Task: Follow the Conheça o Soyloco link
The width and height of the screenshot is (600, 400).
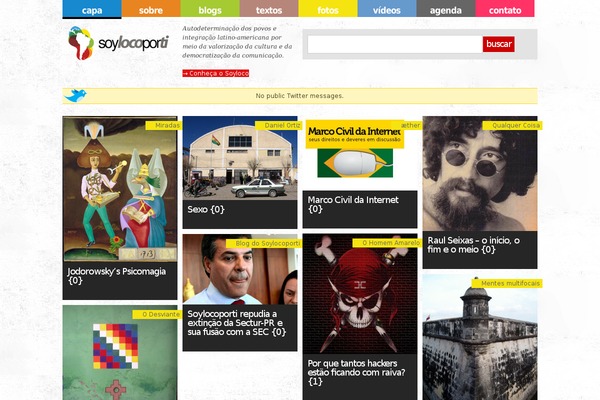Action: [215, 73]
